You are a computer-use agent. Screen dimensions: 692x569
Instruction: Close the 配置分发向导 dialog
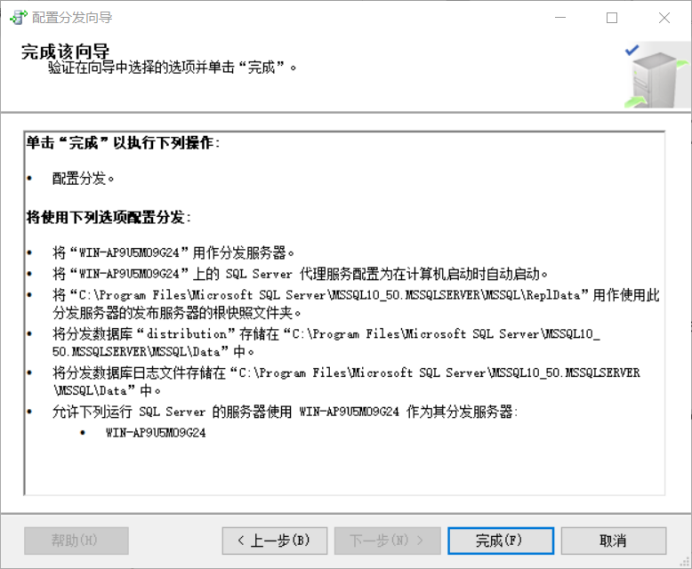pos(664,18)
